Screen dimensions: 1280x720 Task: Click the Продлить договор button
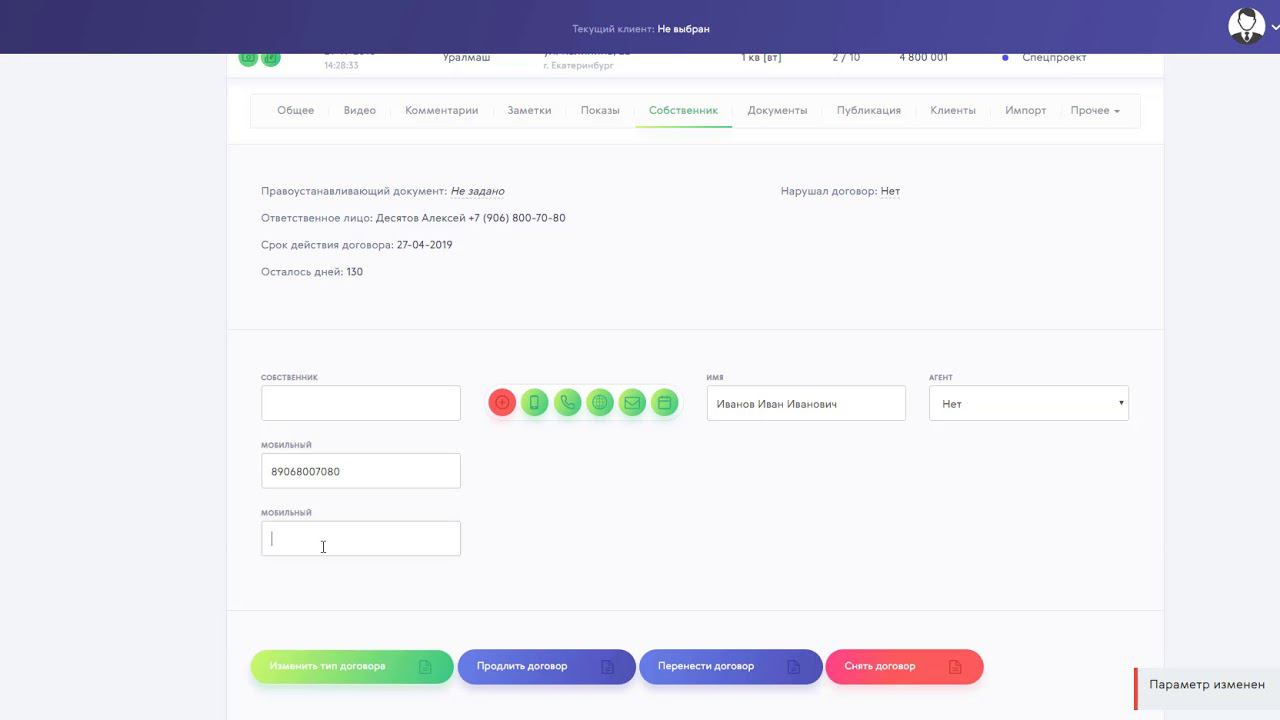[x=546, y=666]
